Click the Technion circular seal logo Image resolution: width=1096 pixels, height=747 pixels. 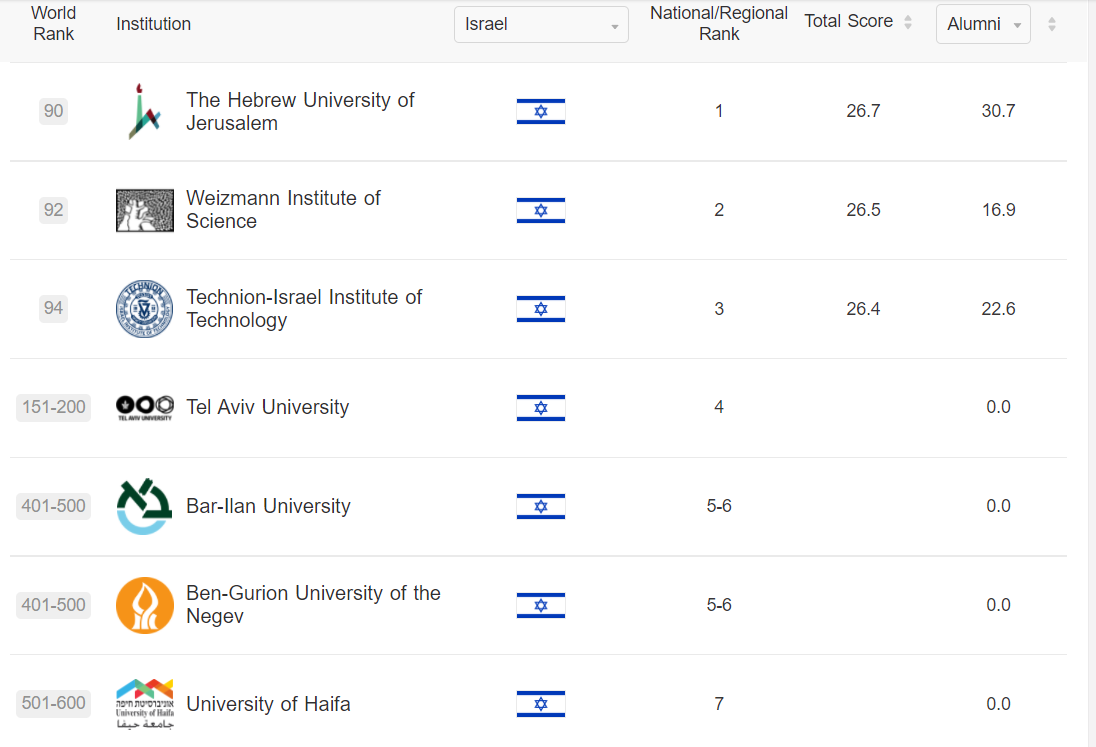(x=145, y=309)
